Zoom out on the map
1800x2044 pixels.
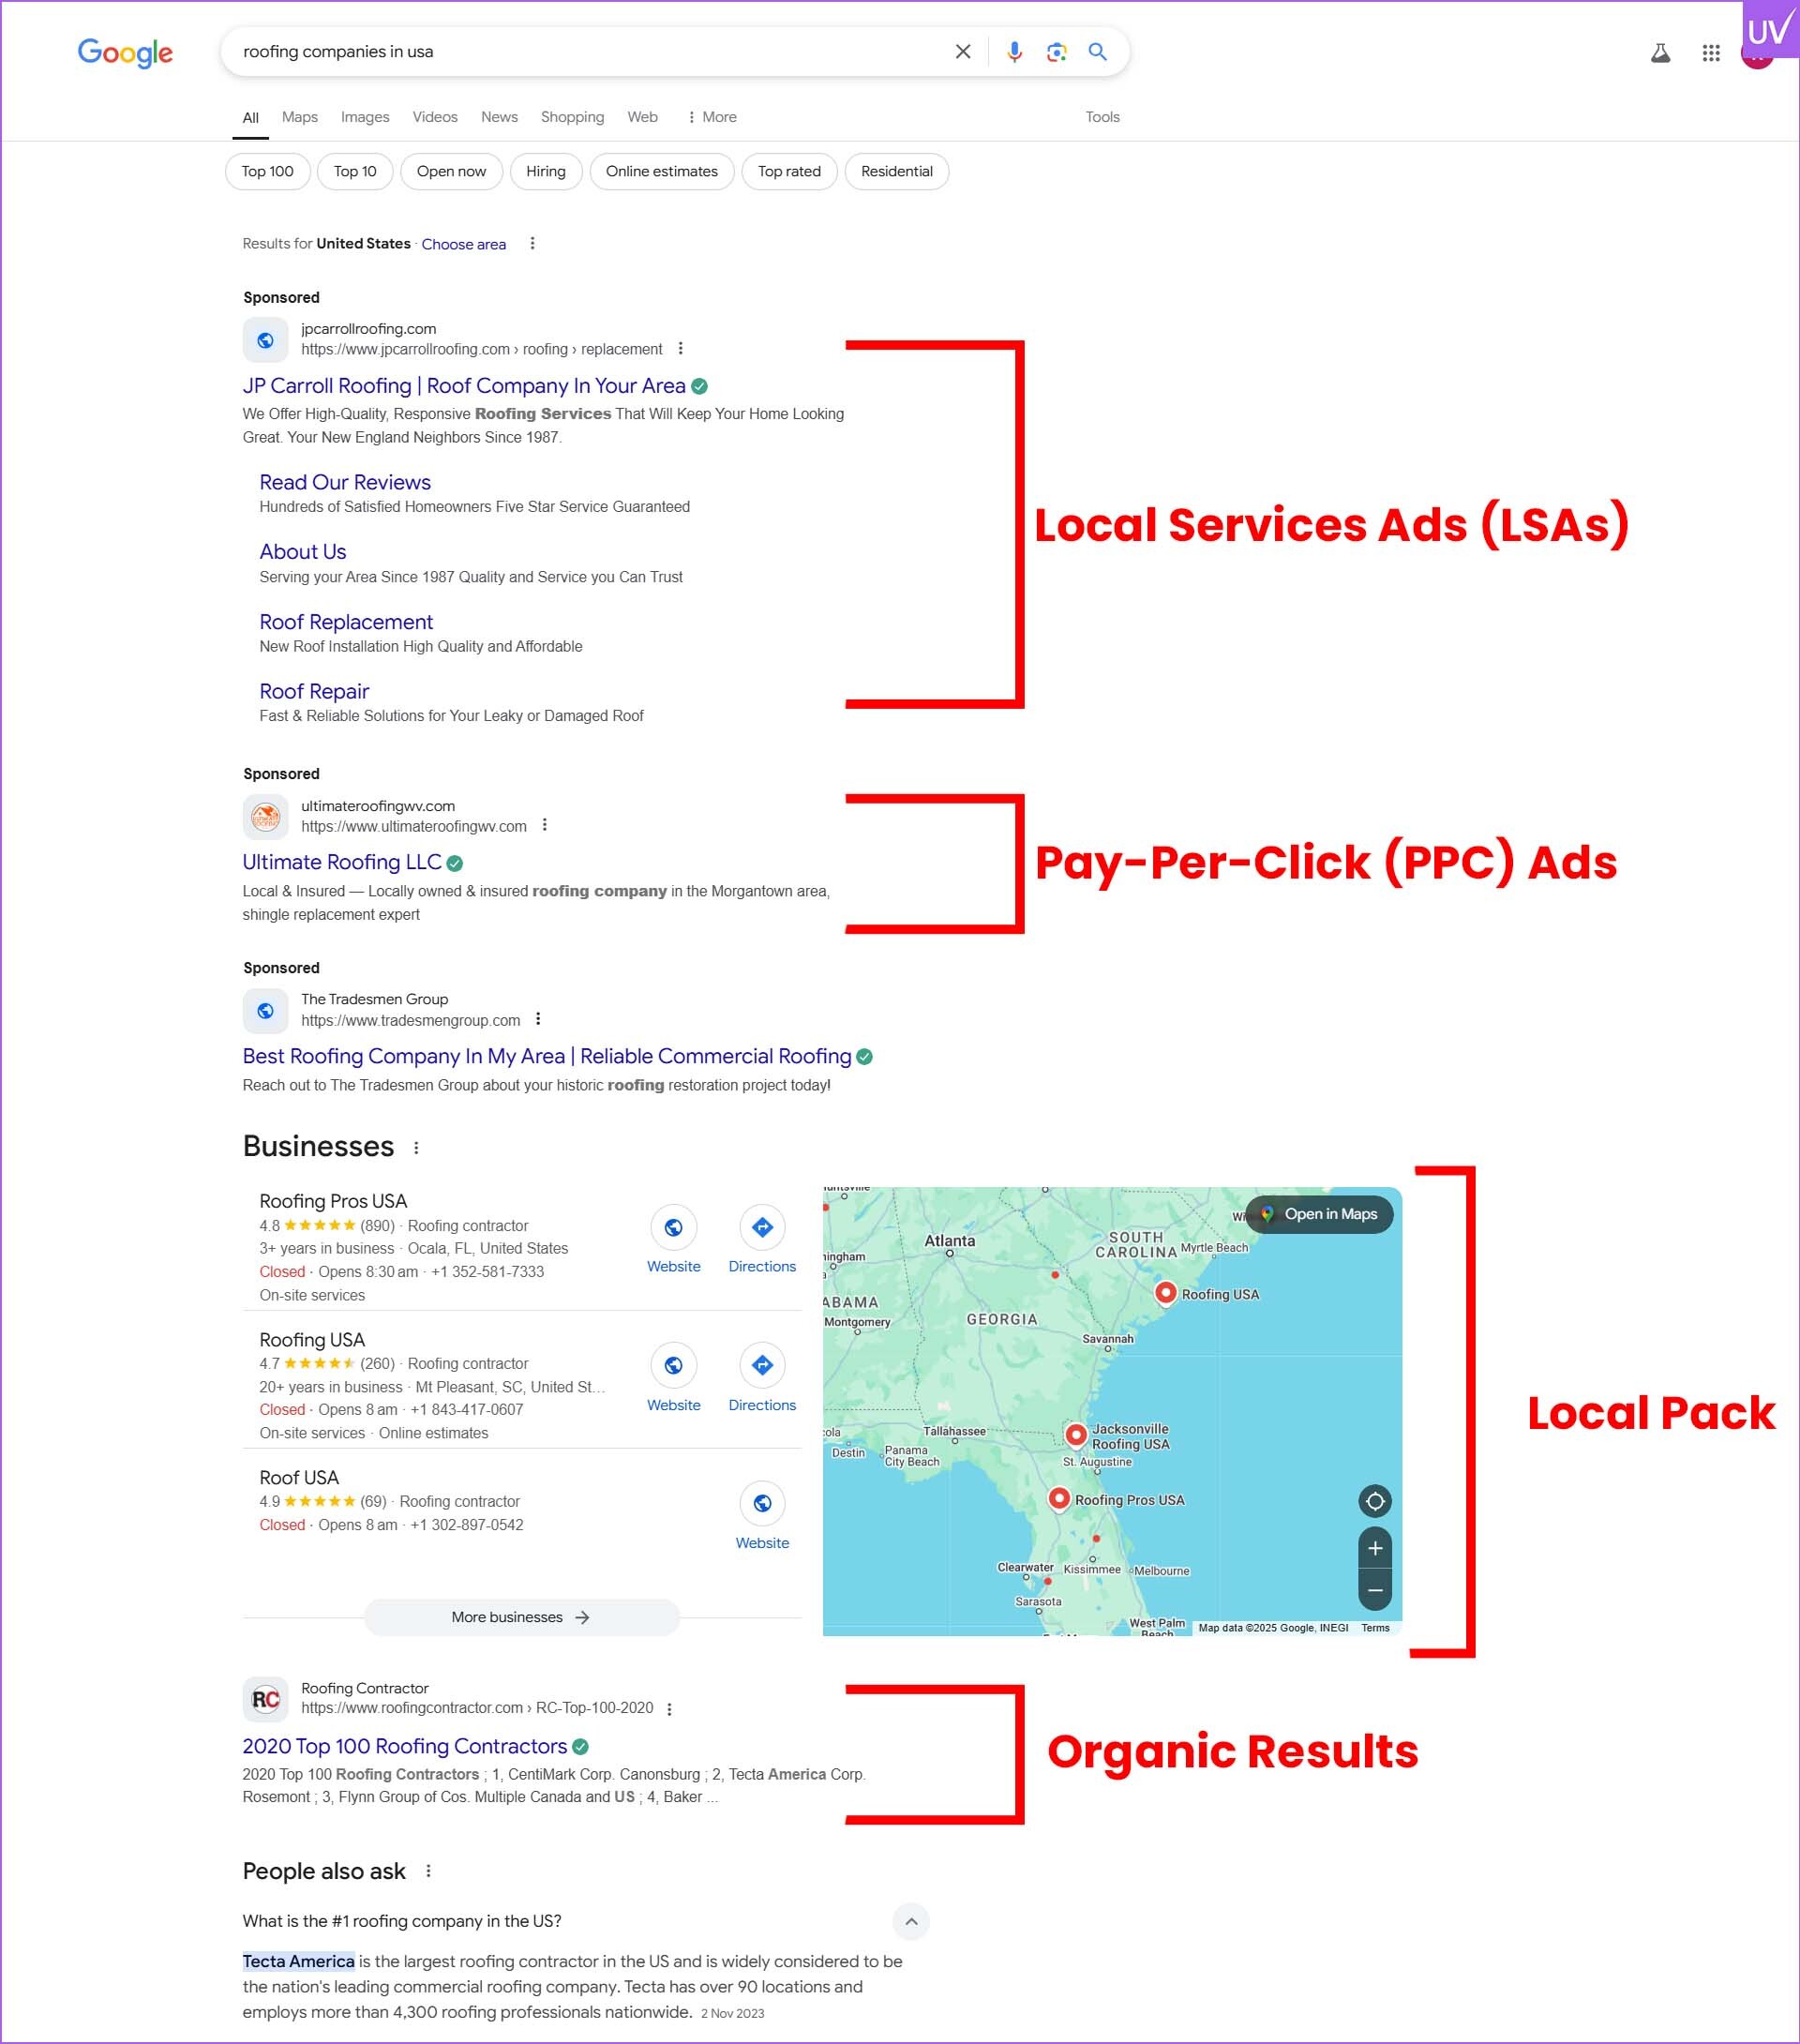pos(1375,1590)
